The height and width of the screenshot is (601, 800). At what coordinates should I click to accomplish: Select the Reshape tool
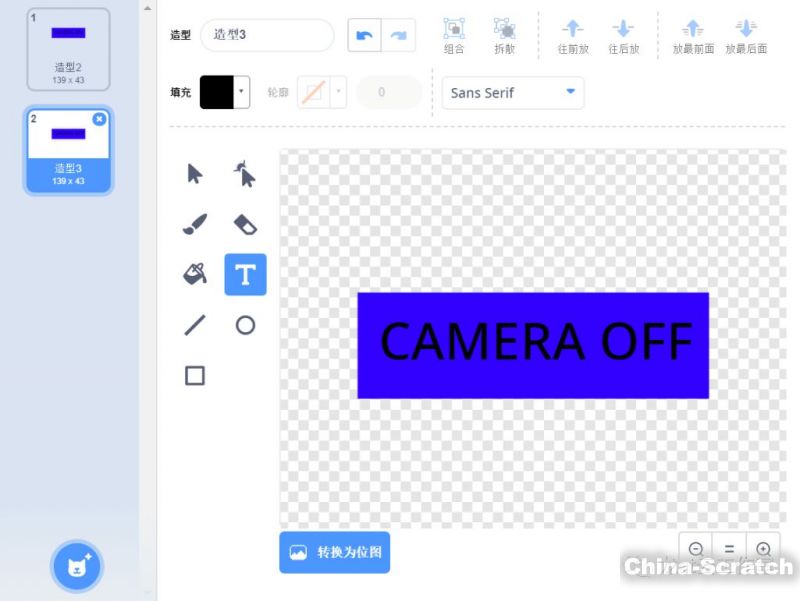tap(245, 174)
